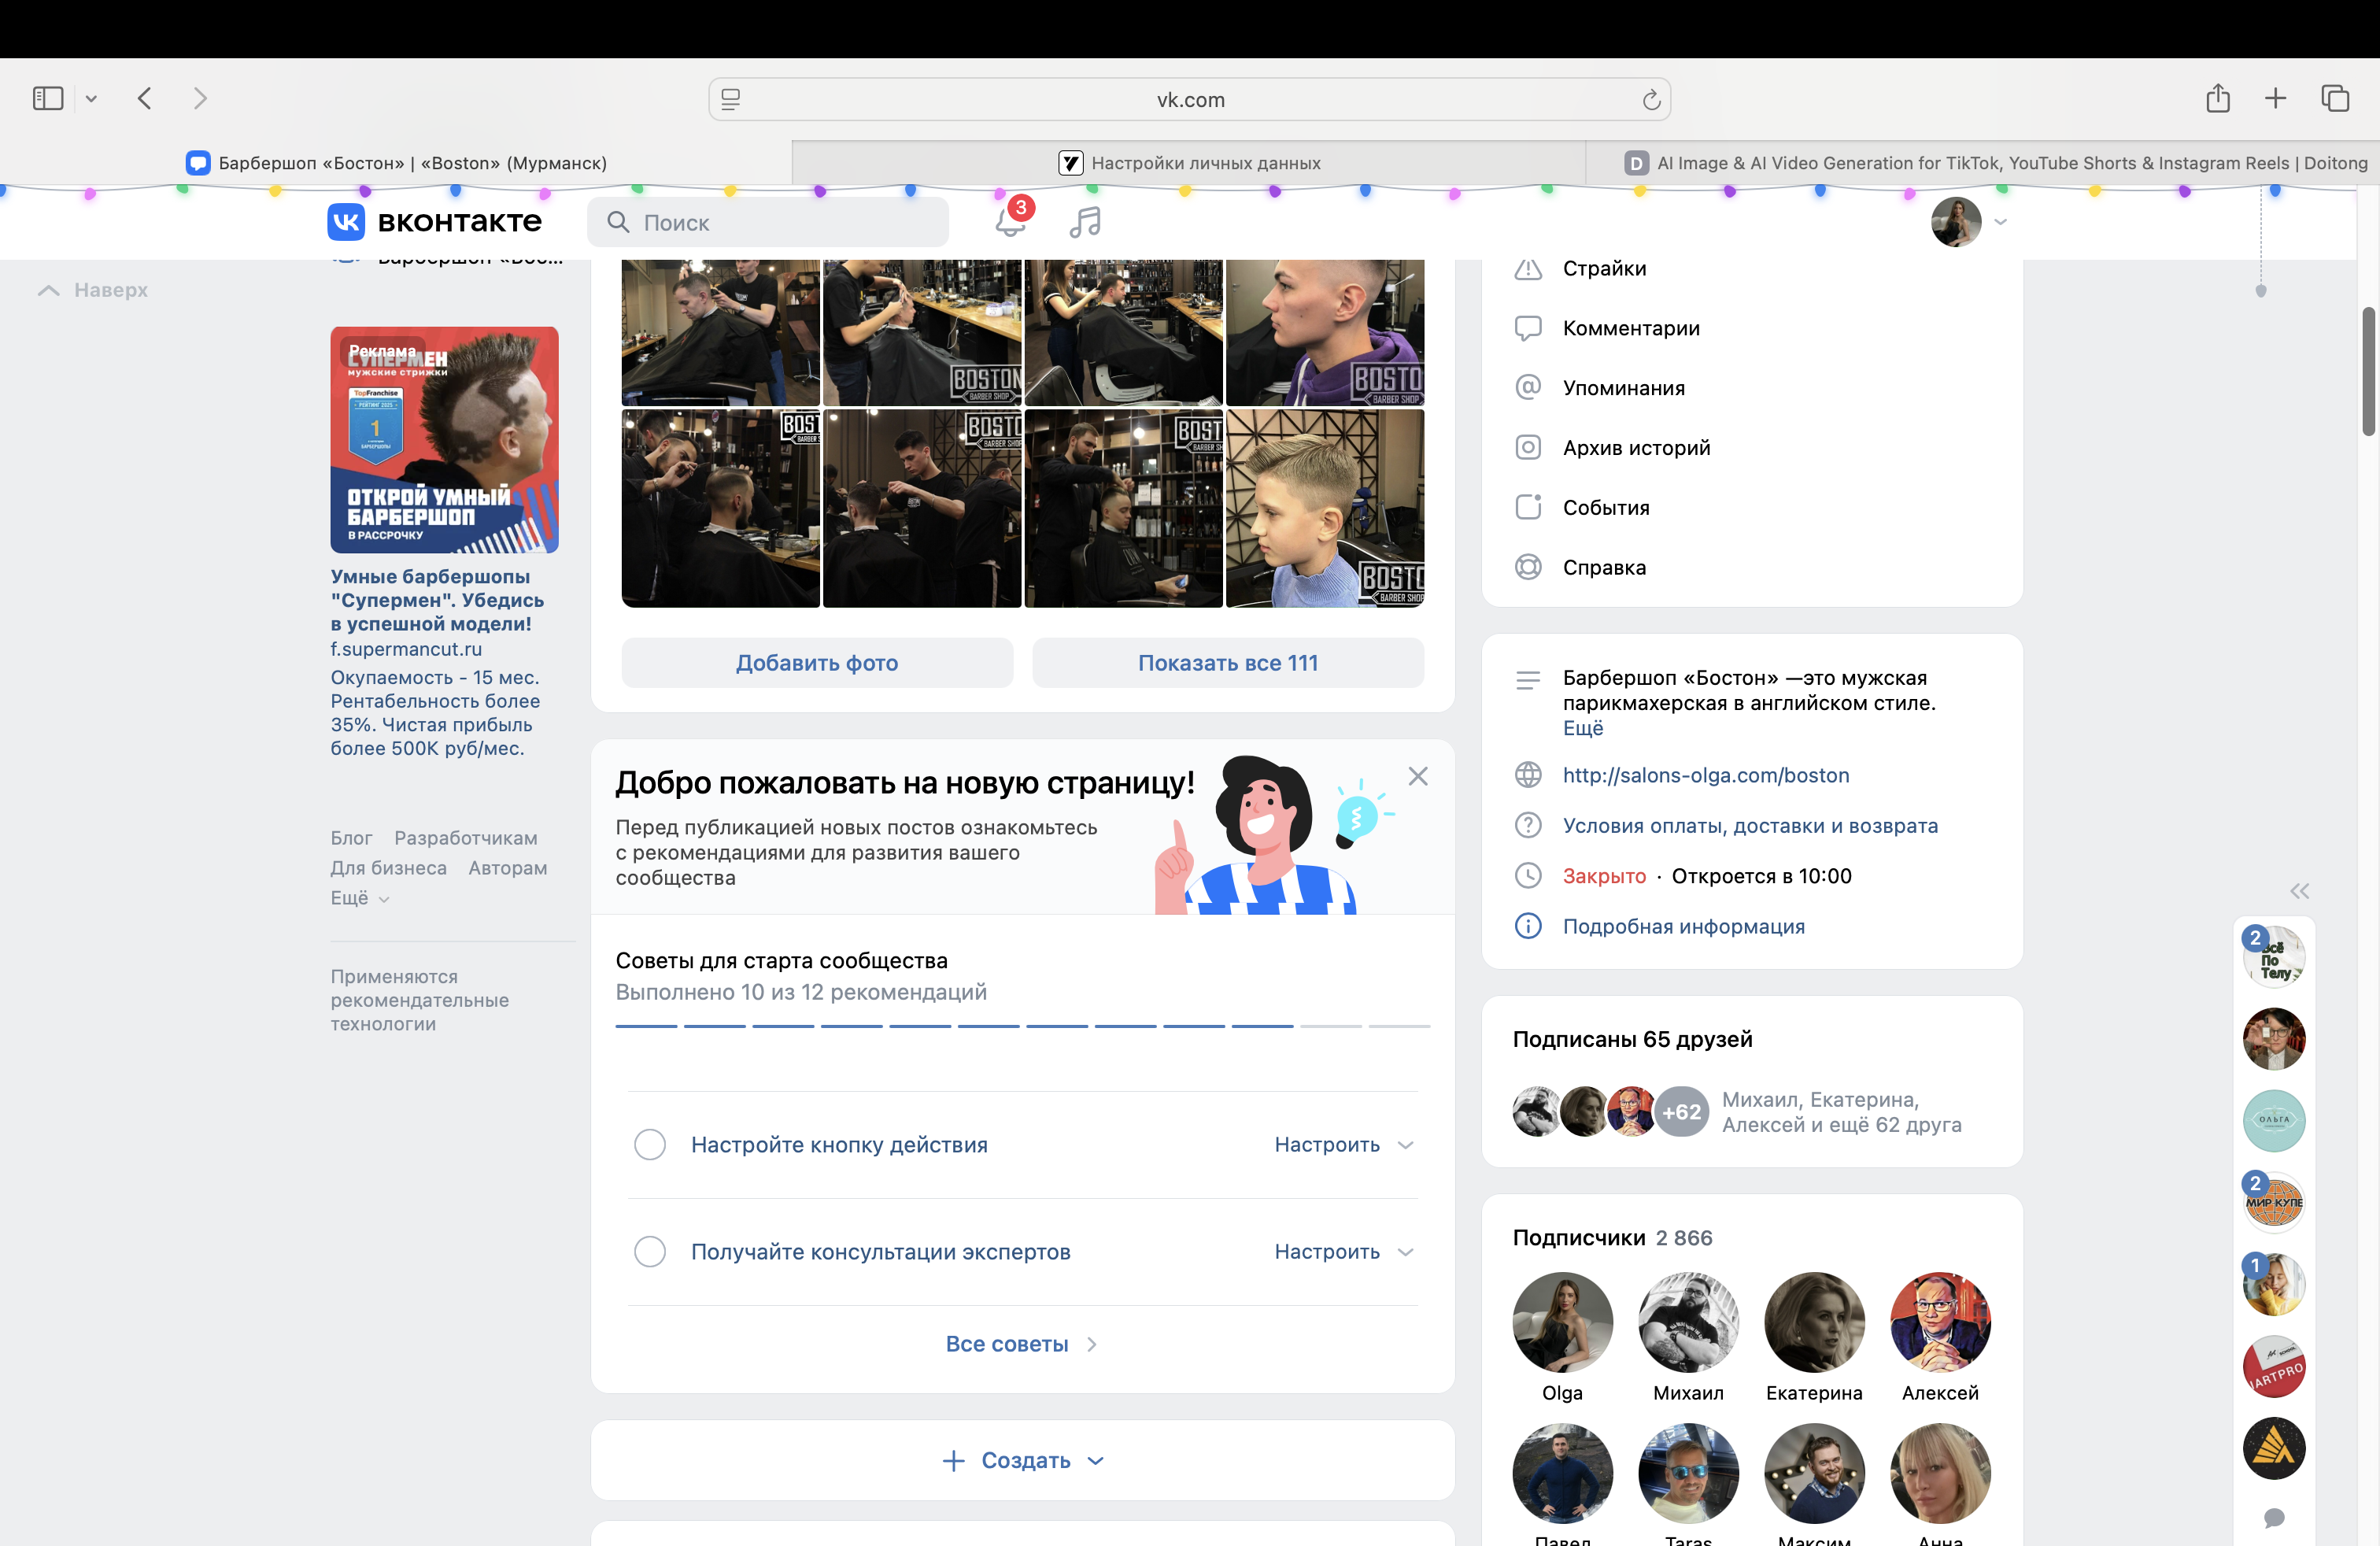Go forward with Safari forward arrow
The width and height of the screenshot is (2380, 1546).
point(200,98)
